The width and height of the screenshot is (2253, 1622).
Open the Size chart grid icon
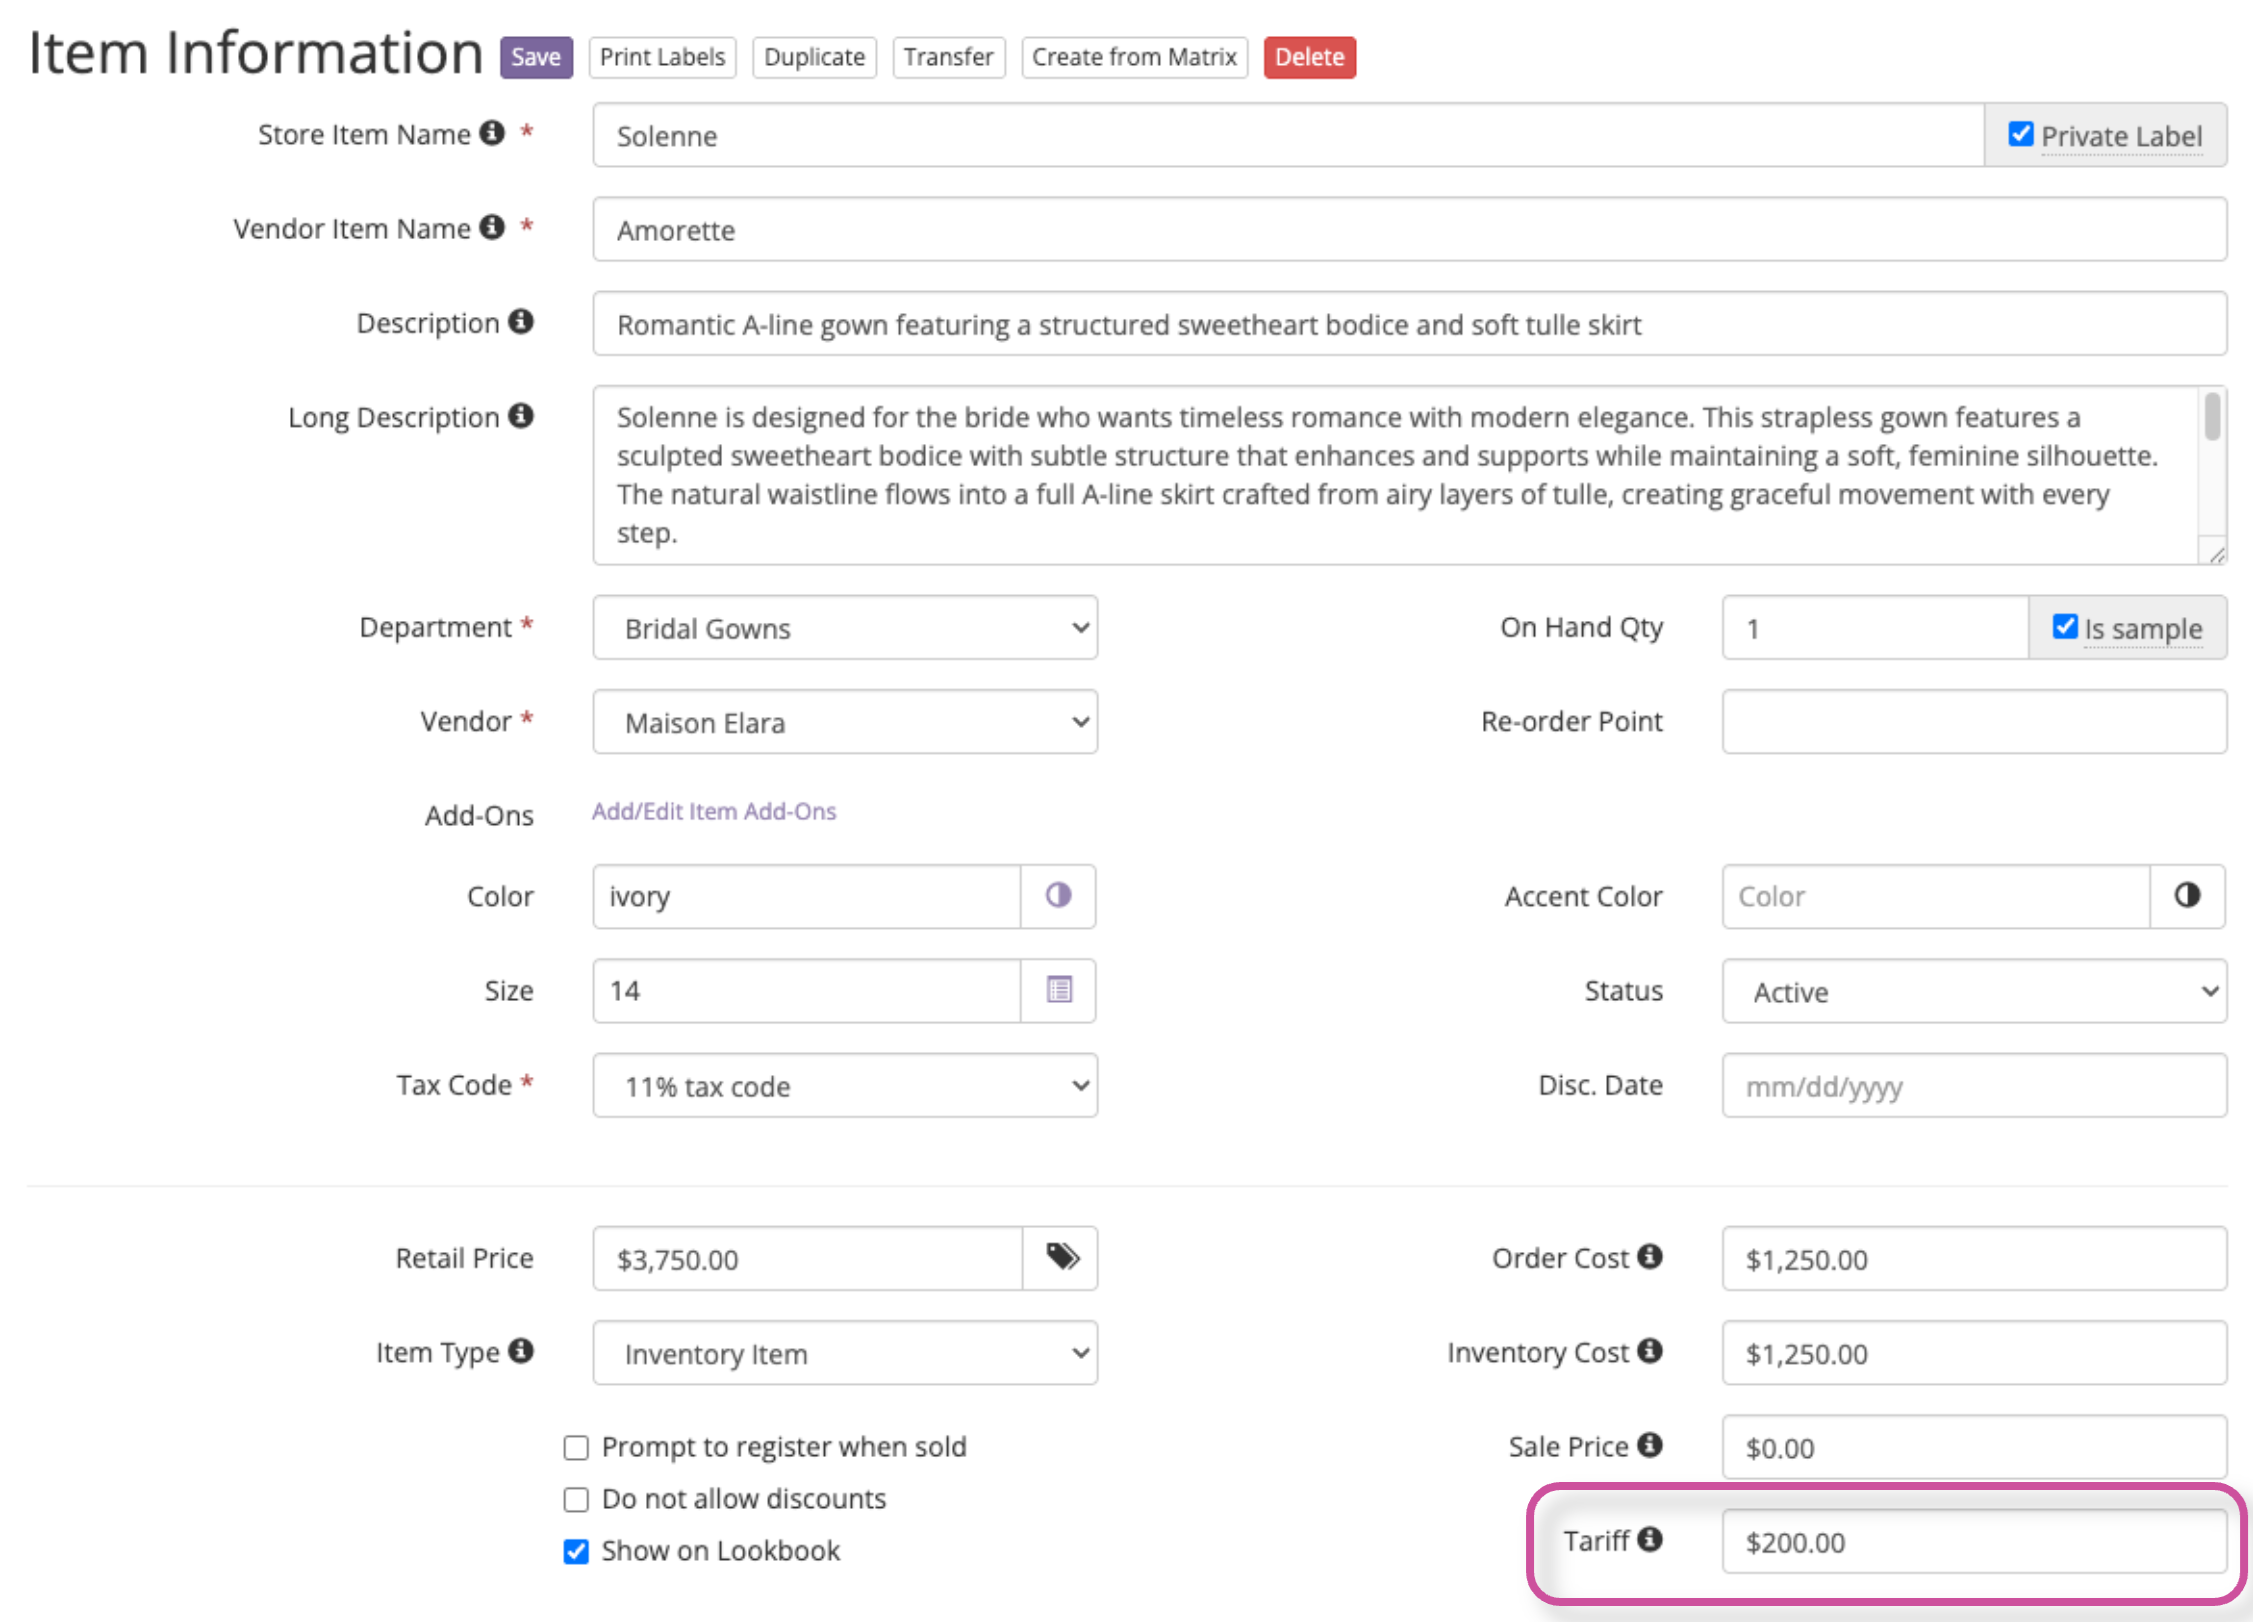pos(1058,990)
